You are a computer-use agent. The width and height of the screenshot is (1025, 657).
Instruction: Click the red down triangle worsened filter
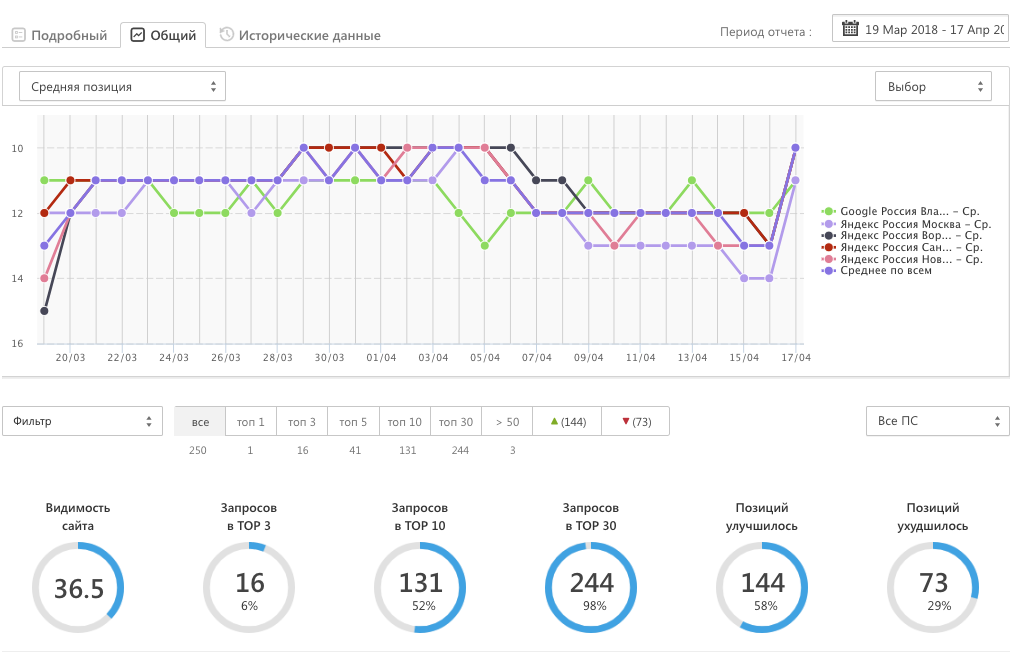click(x=626, y=422)
